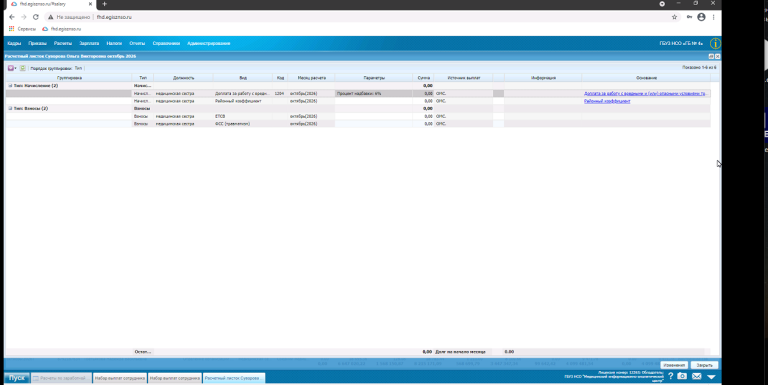Screen dimensions: 768x385
Task: Close the inner payslip window panel
Action: (718, 56)
